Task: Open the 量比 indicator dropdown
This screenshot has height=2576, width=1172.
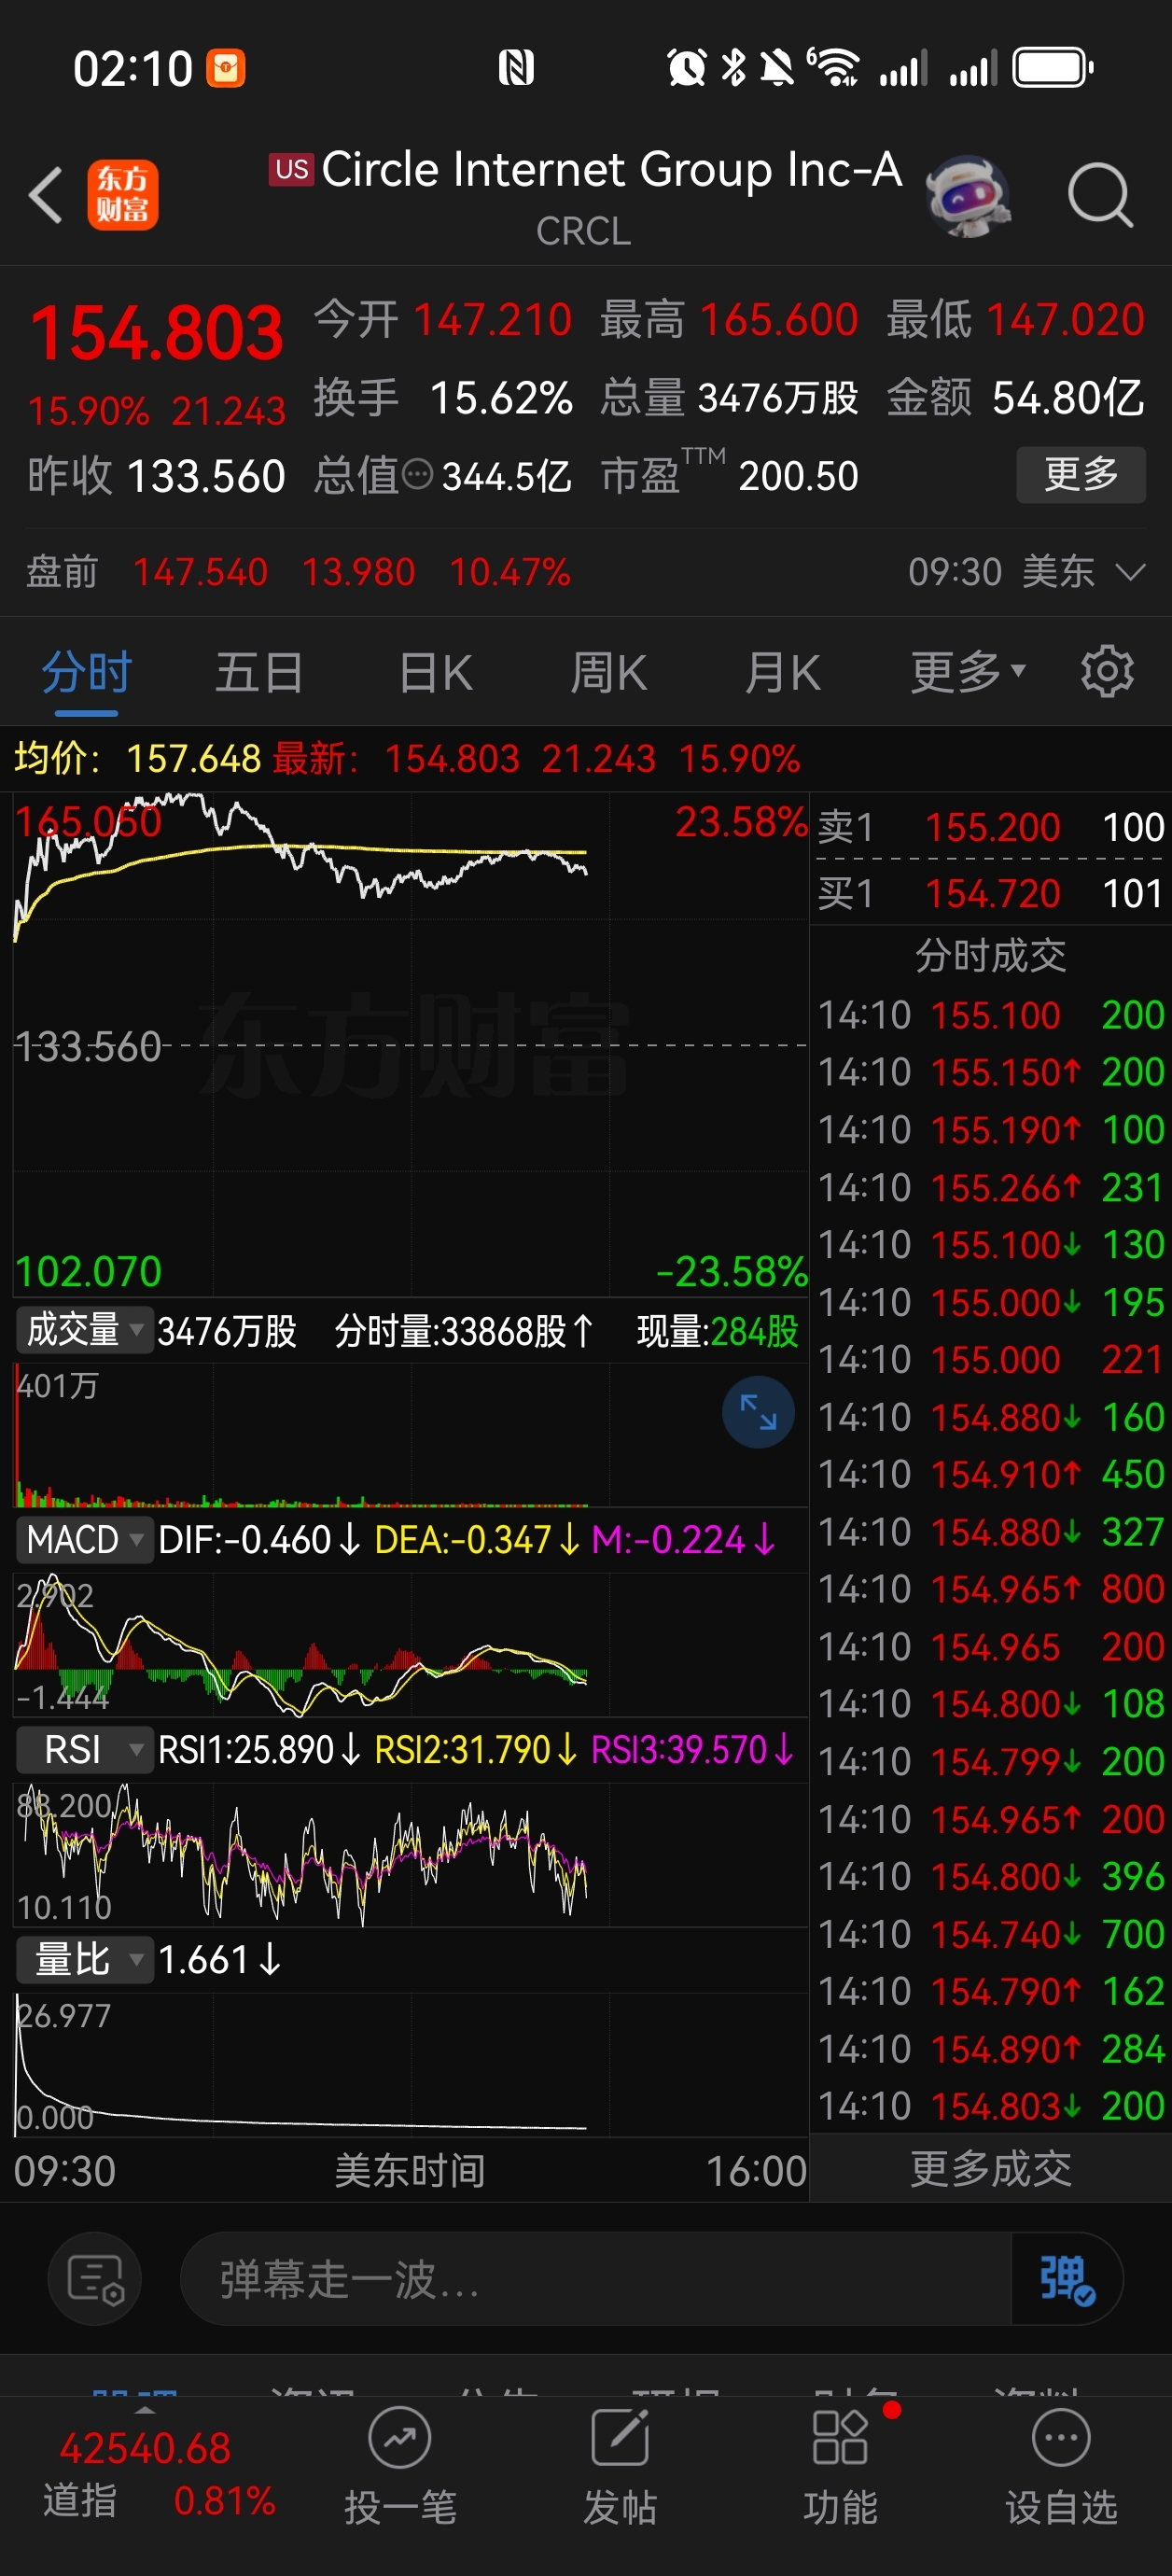Action: (x=84, y=1959)
